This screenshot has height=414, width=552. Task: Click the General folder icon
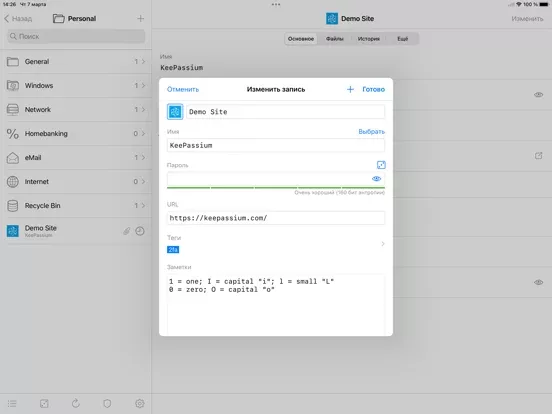click(x=13, y=62)
